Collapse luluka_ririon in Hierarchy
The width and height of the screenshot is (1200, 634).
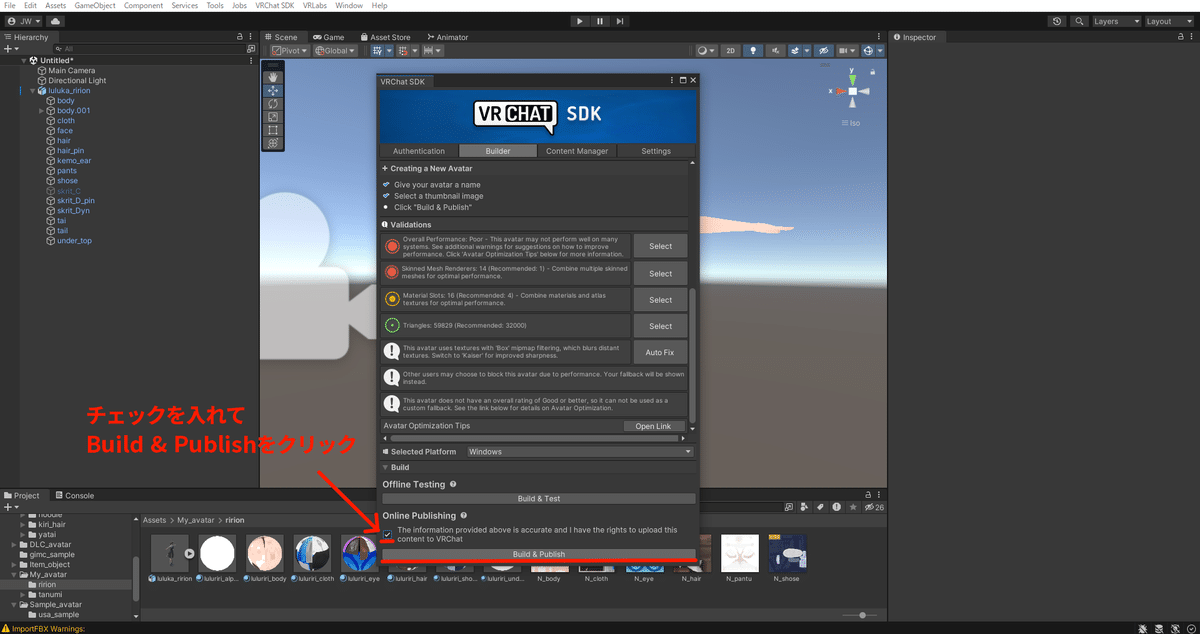pyautogui.click(x=33, y=90)
